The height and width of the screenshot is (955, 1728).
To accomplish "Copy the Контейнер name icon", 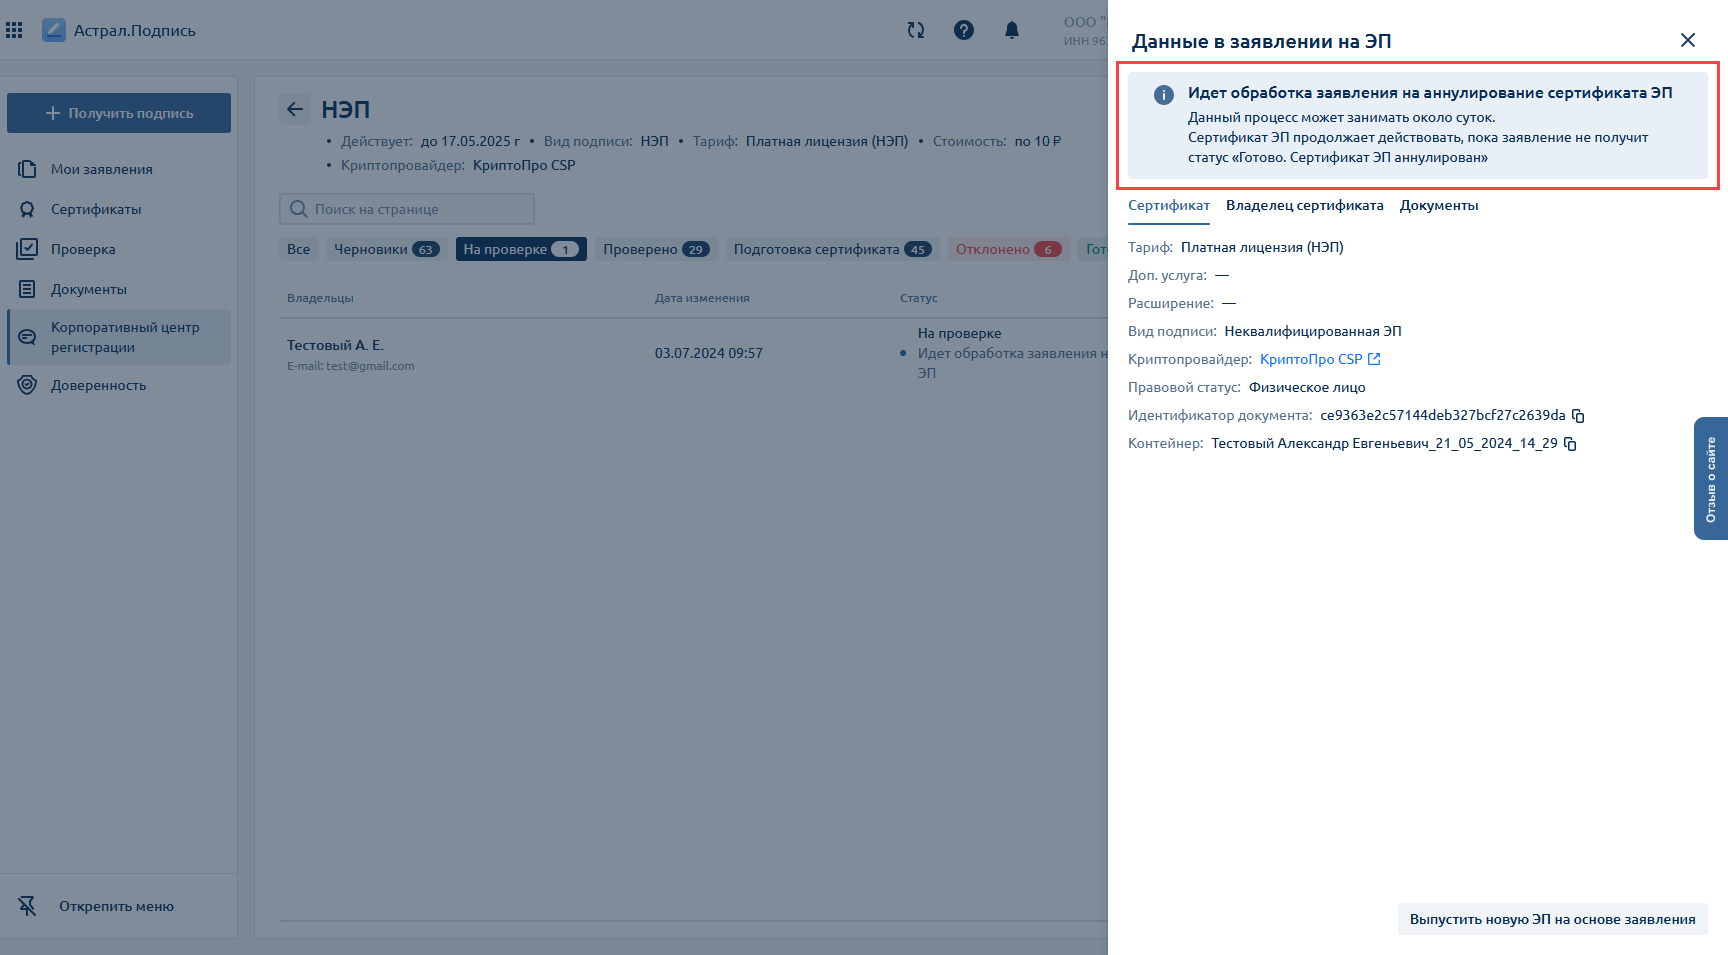I will (x=1570, y=443).
